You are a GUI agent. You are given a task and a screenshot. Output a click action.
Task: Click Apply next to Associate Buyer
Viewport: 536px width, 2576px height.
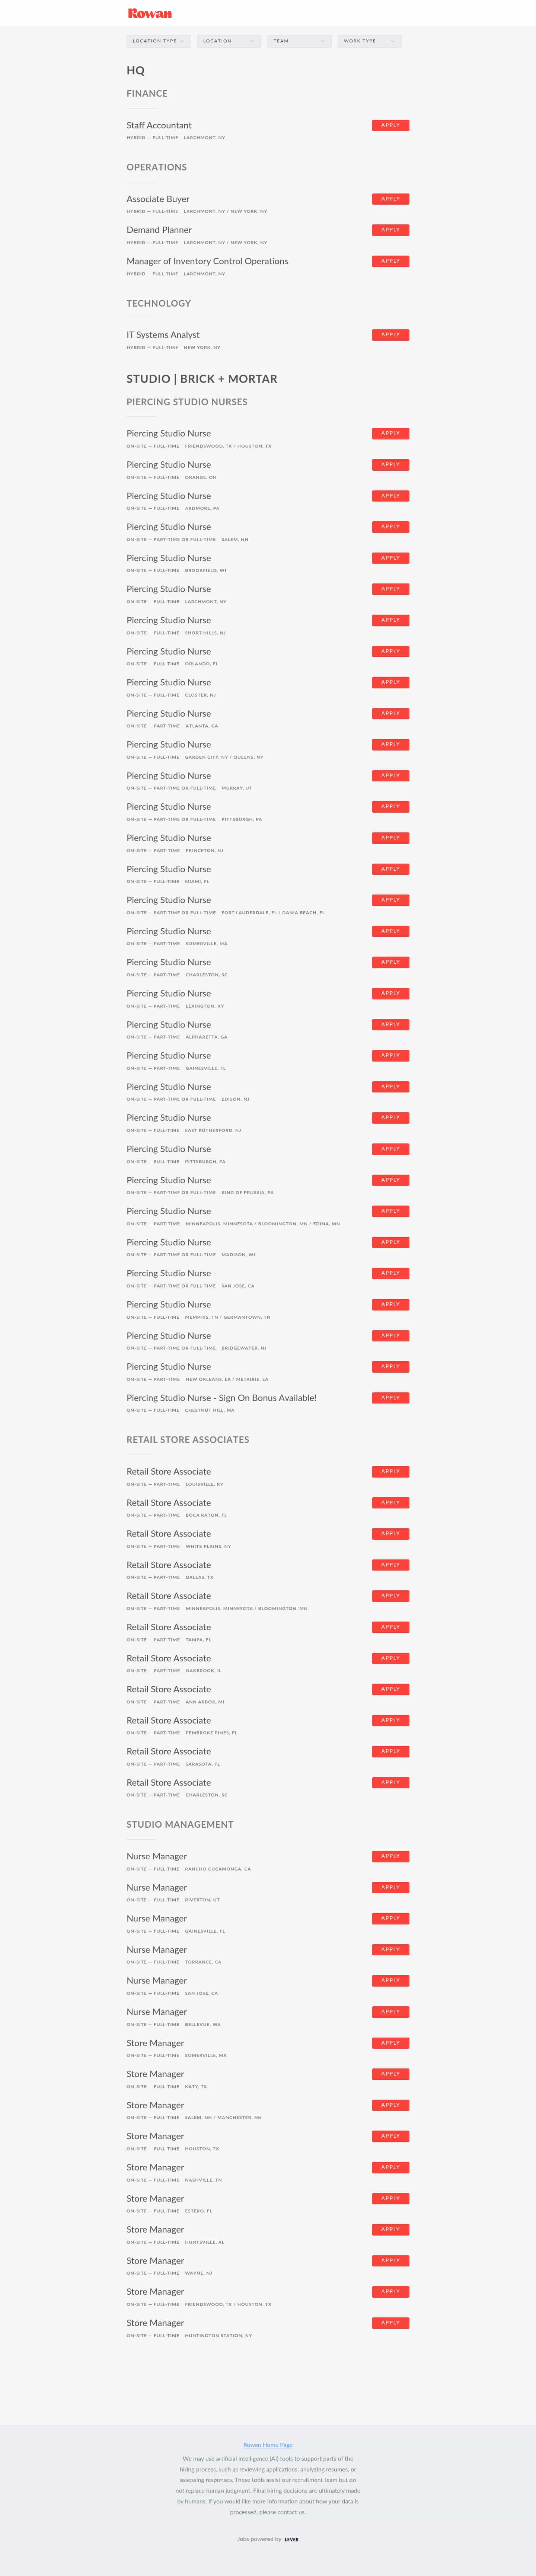(390, 199)
